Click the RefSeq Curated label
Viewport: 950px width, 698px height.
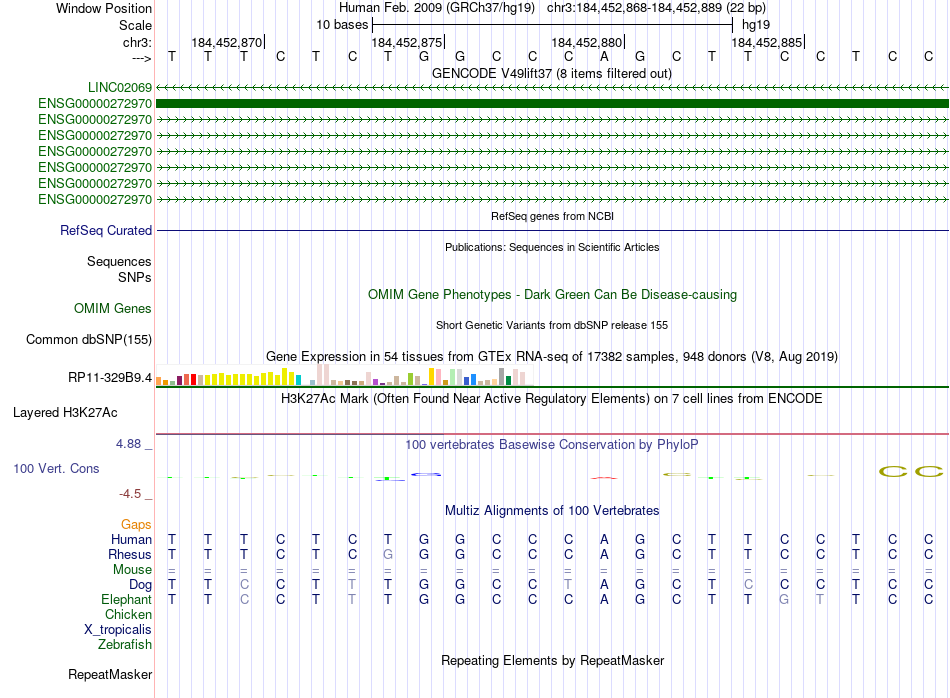106,230
